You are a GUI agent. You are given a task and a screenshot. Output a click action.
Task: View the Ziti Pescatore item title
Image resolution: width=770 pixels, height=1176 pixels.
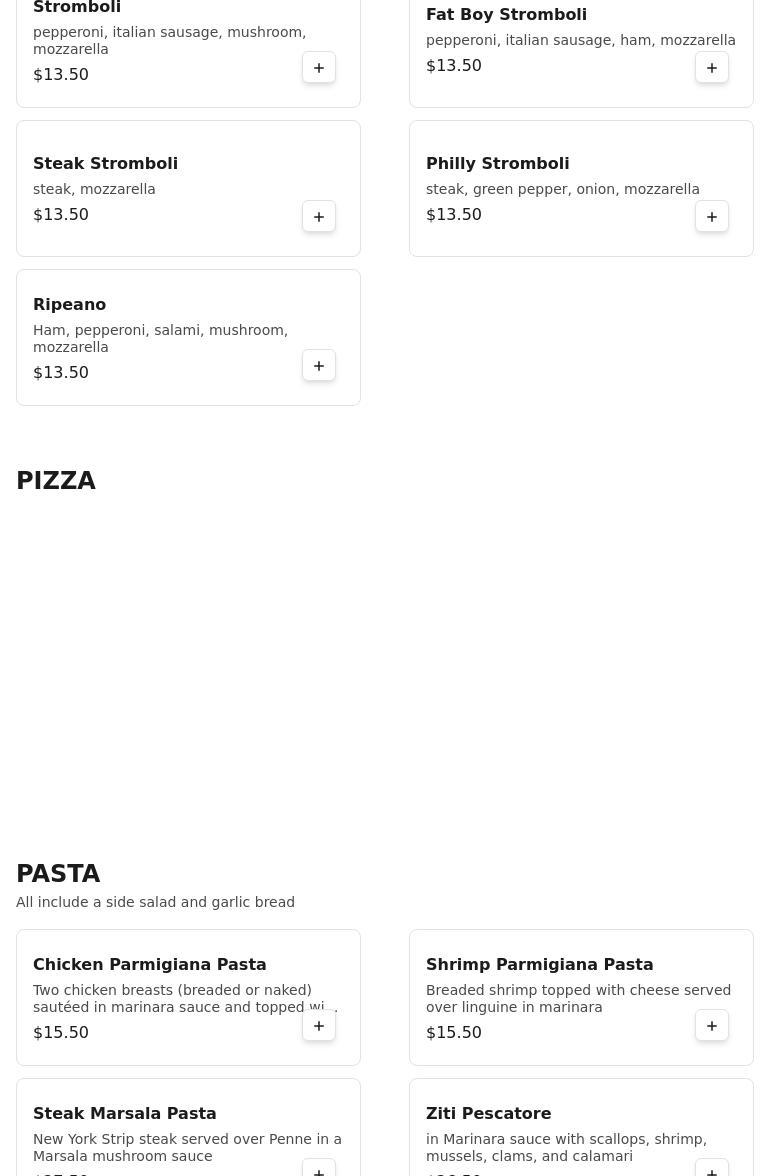click(488, 1114)
